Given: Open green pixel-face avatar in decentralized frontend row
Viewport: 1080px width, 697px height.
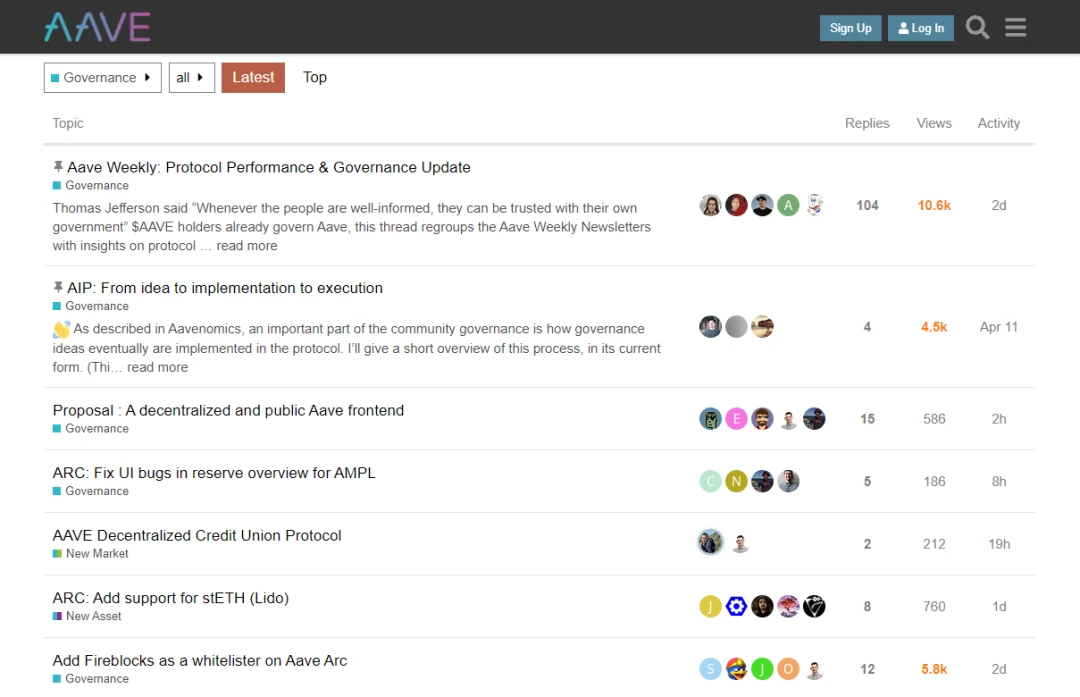Looking at the screenshot, I should click(x=710, y=419).
